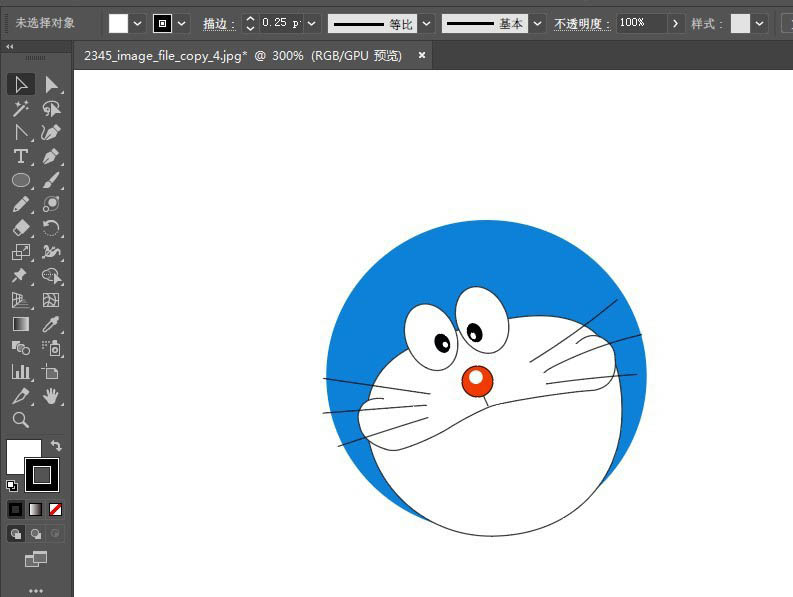This screenshot has width=793, height=597.
Task: Switch to 2345_image_file_copy_4.jpg tab
Action: (x=242, y=56)
